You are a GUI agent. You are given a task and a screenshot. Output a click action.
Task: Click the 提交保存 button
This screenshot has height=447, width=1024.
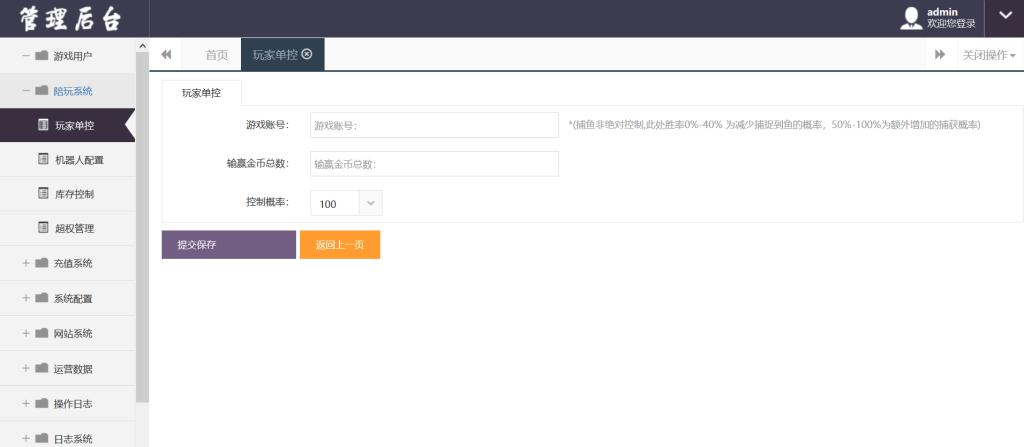click(229, 244)
